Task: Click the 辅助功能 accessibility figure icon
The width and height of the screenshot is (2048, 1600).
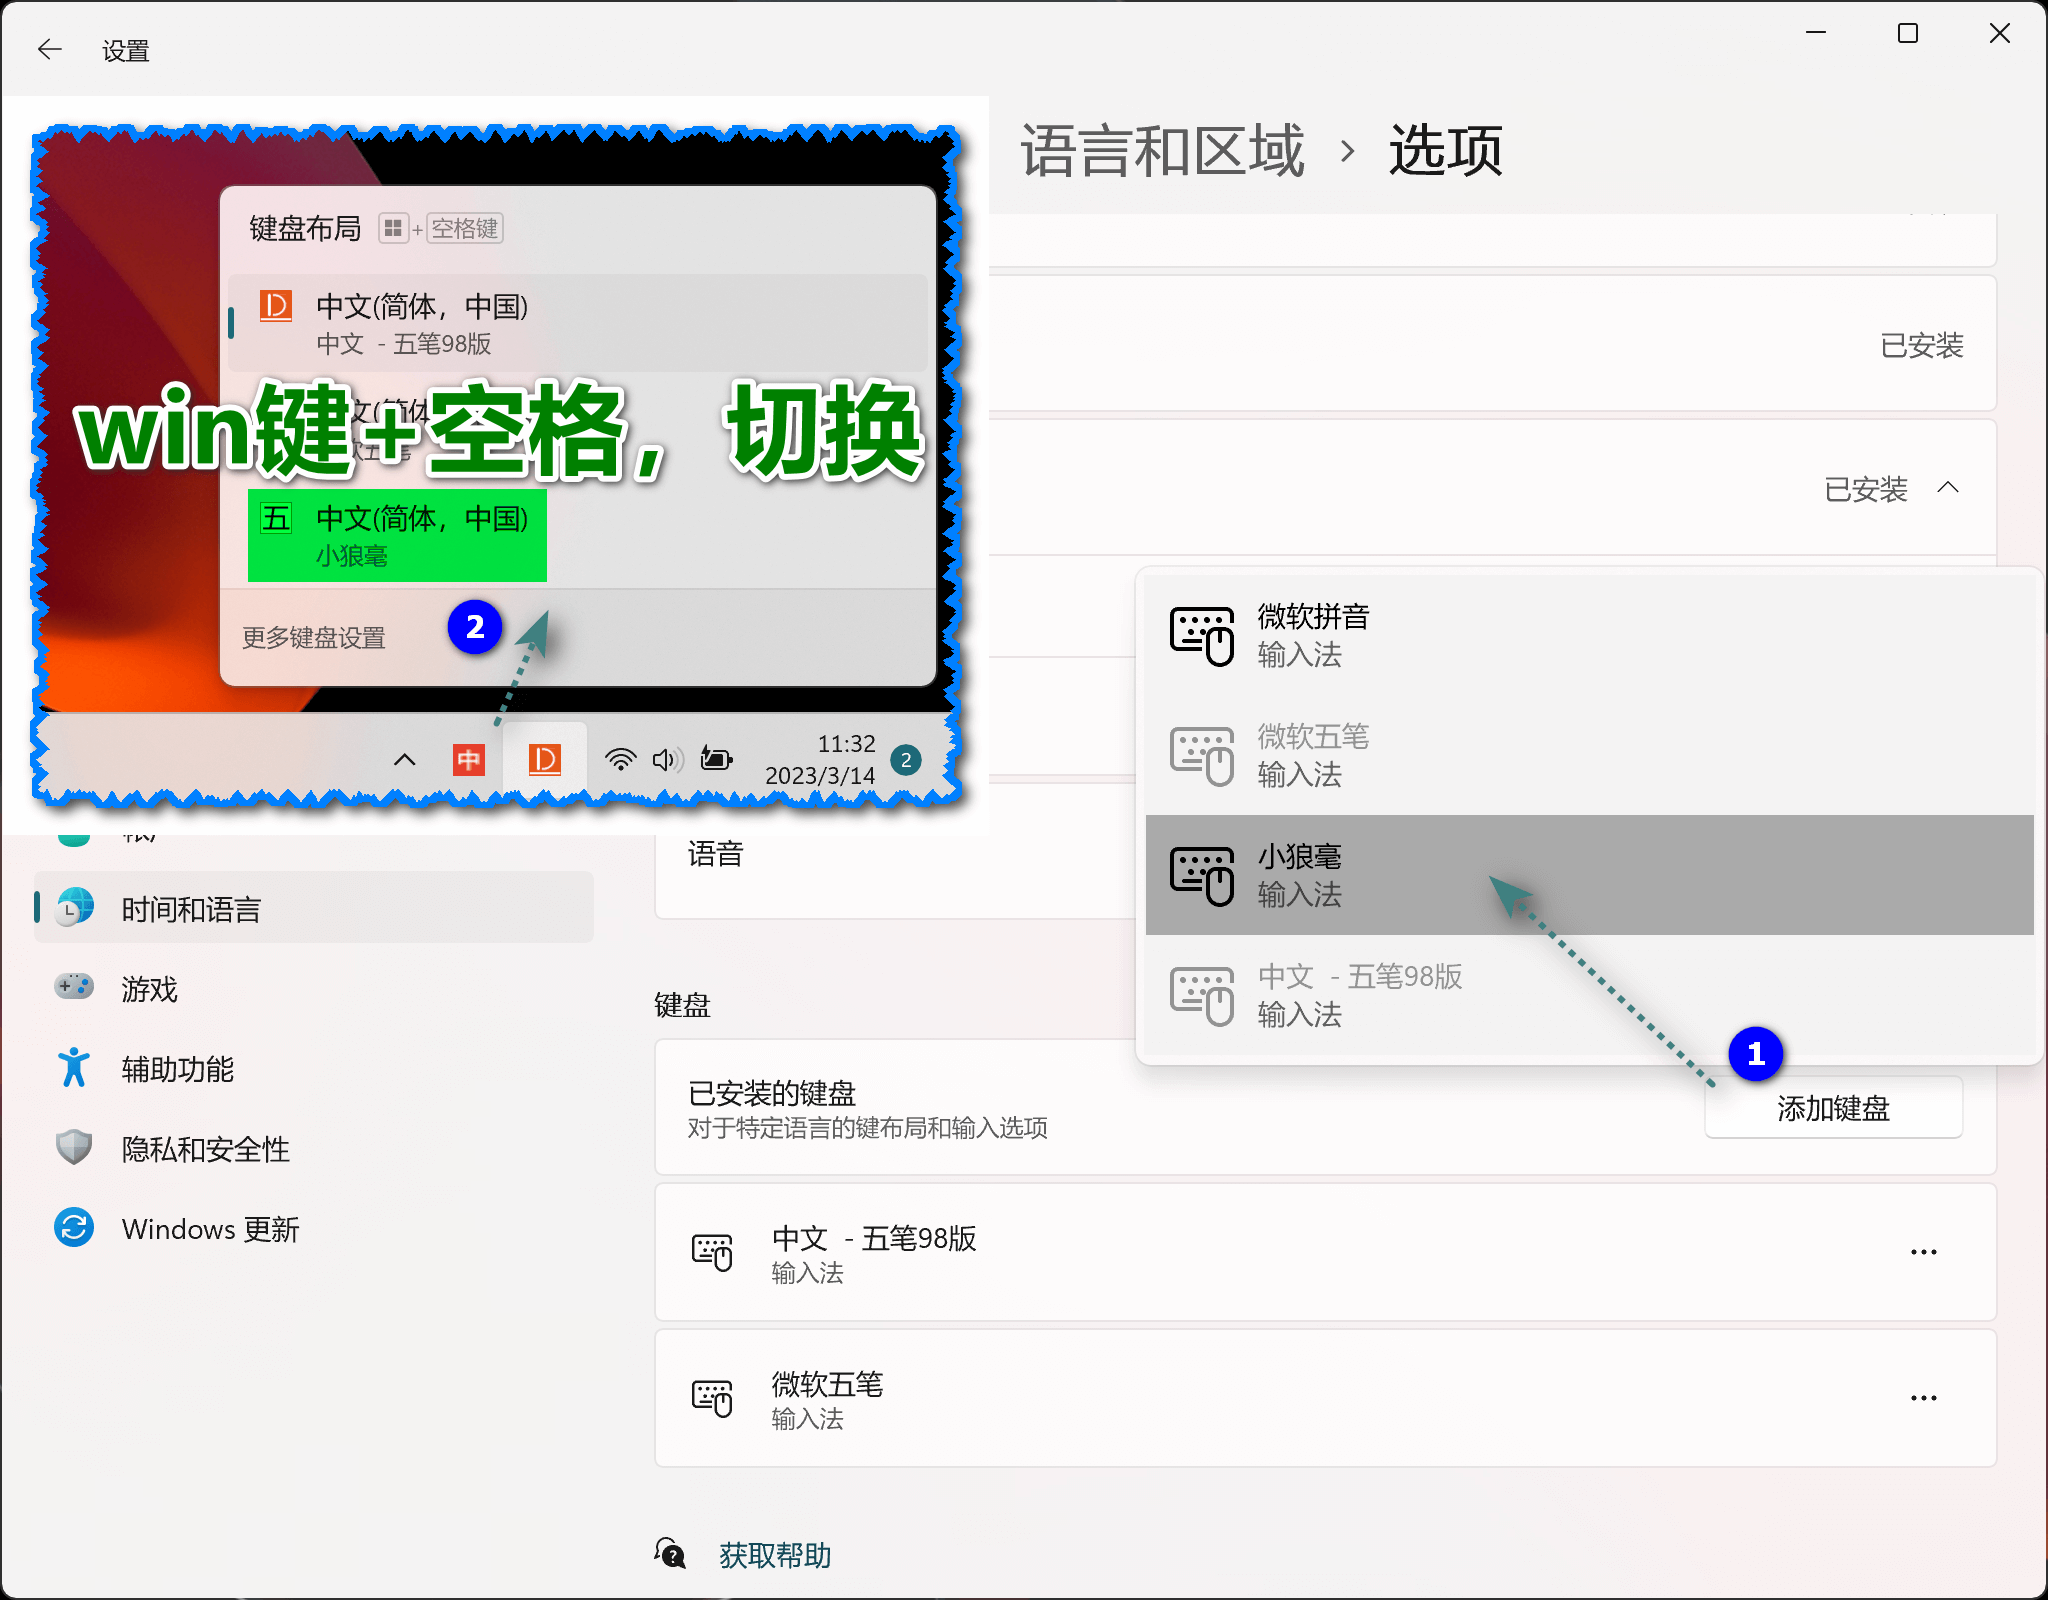Action: [x=74, y=1067]
